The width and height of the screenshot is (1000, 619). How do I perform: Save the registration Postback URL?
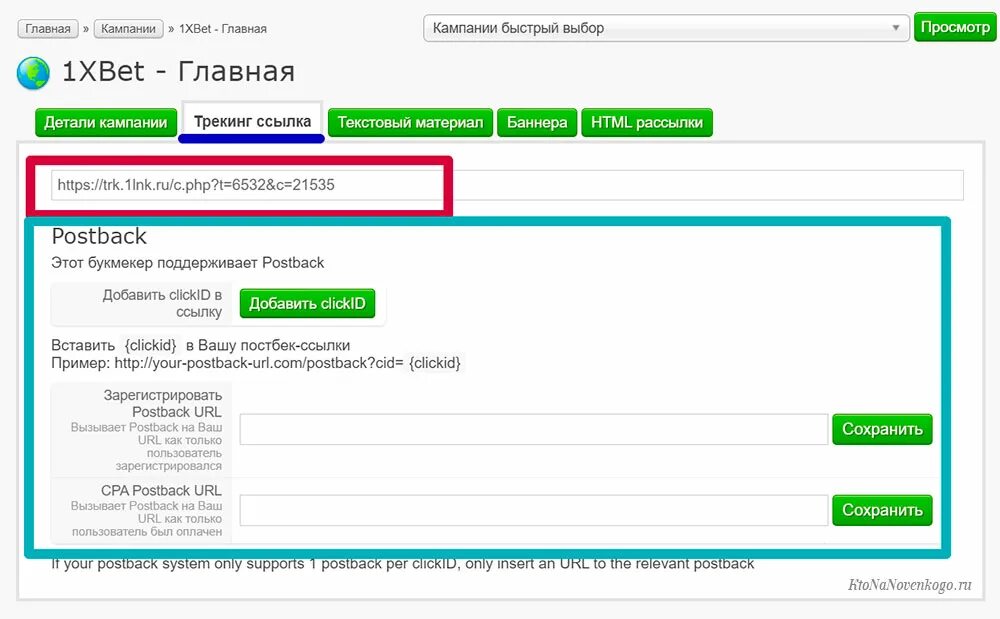tap(882, 429)
